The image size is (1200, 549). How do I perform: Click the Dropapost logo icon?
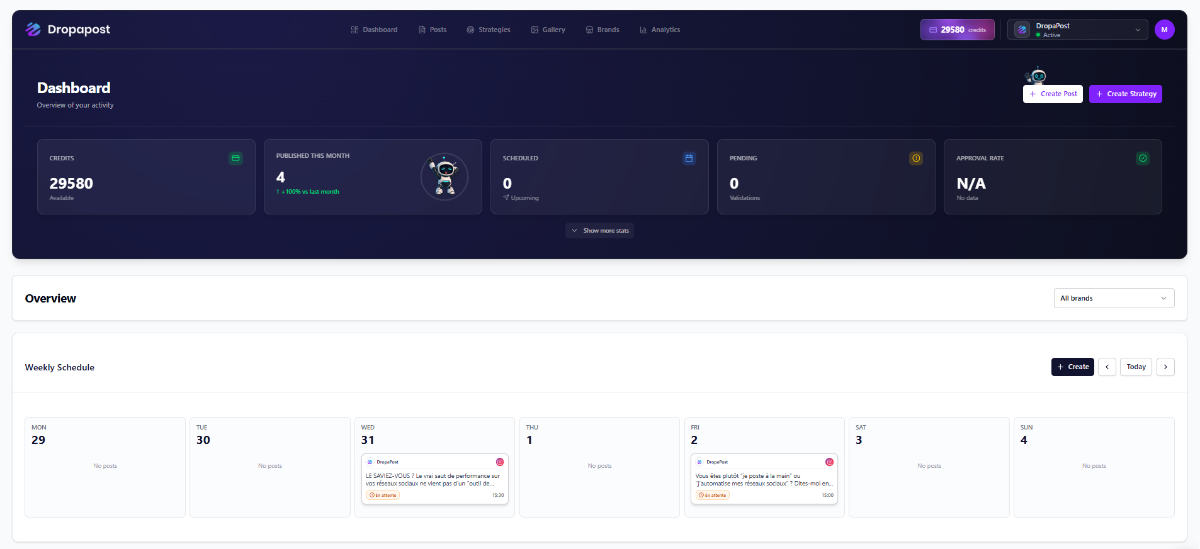click(33, 30)
